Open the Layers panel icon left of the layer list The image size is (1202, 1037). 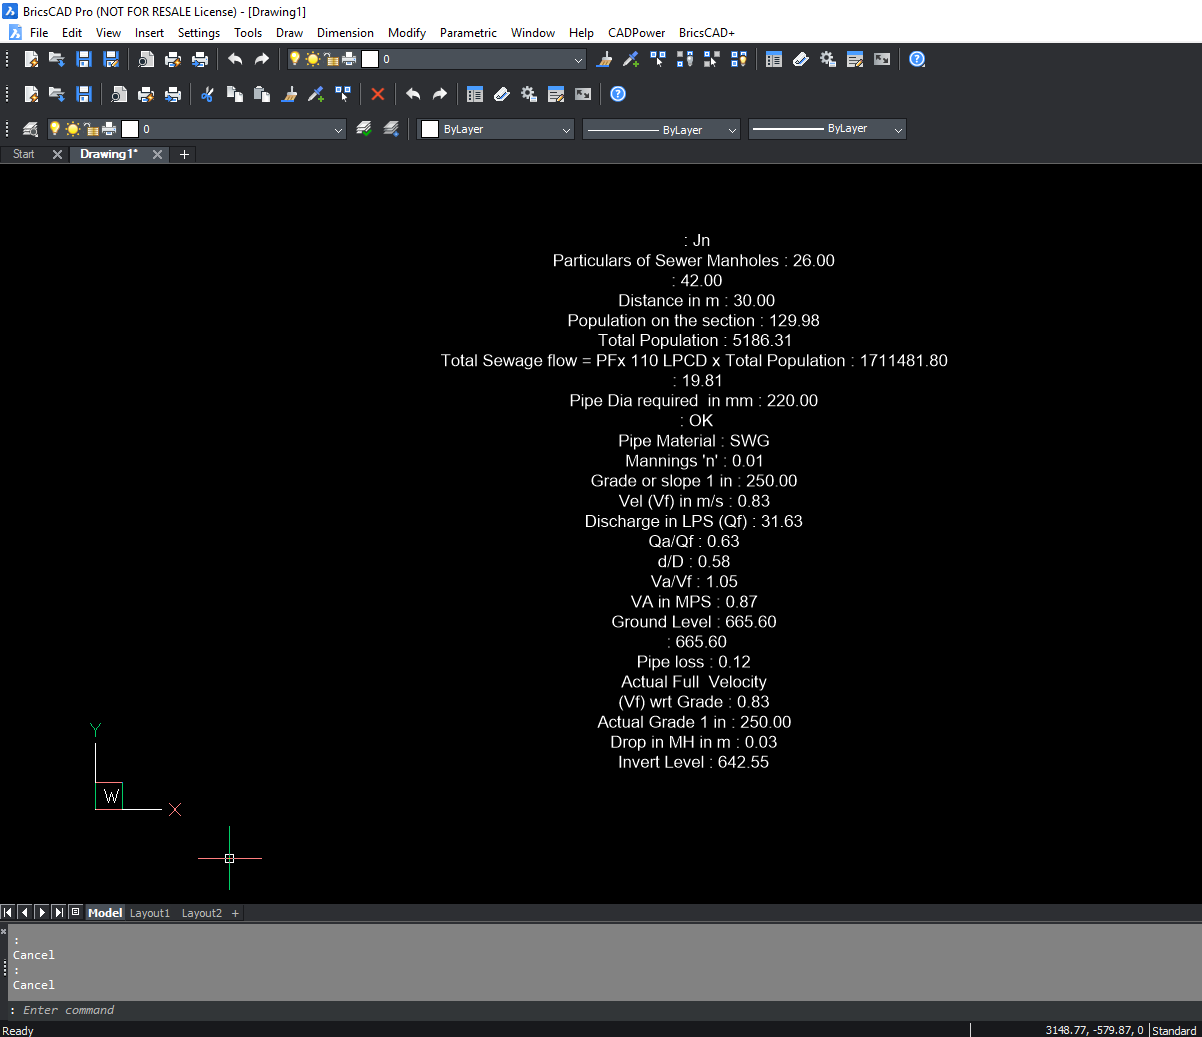tap(30, 129)
